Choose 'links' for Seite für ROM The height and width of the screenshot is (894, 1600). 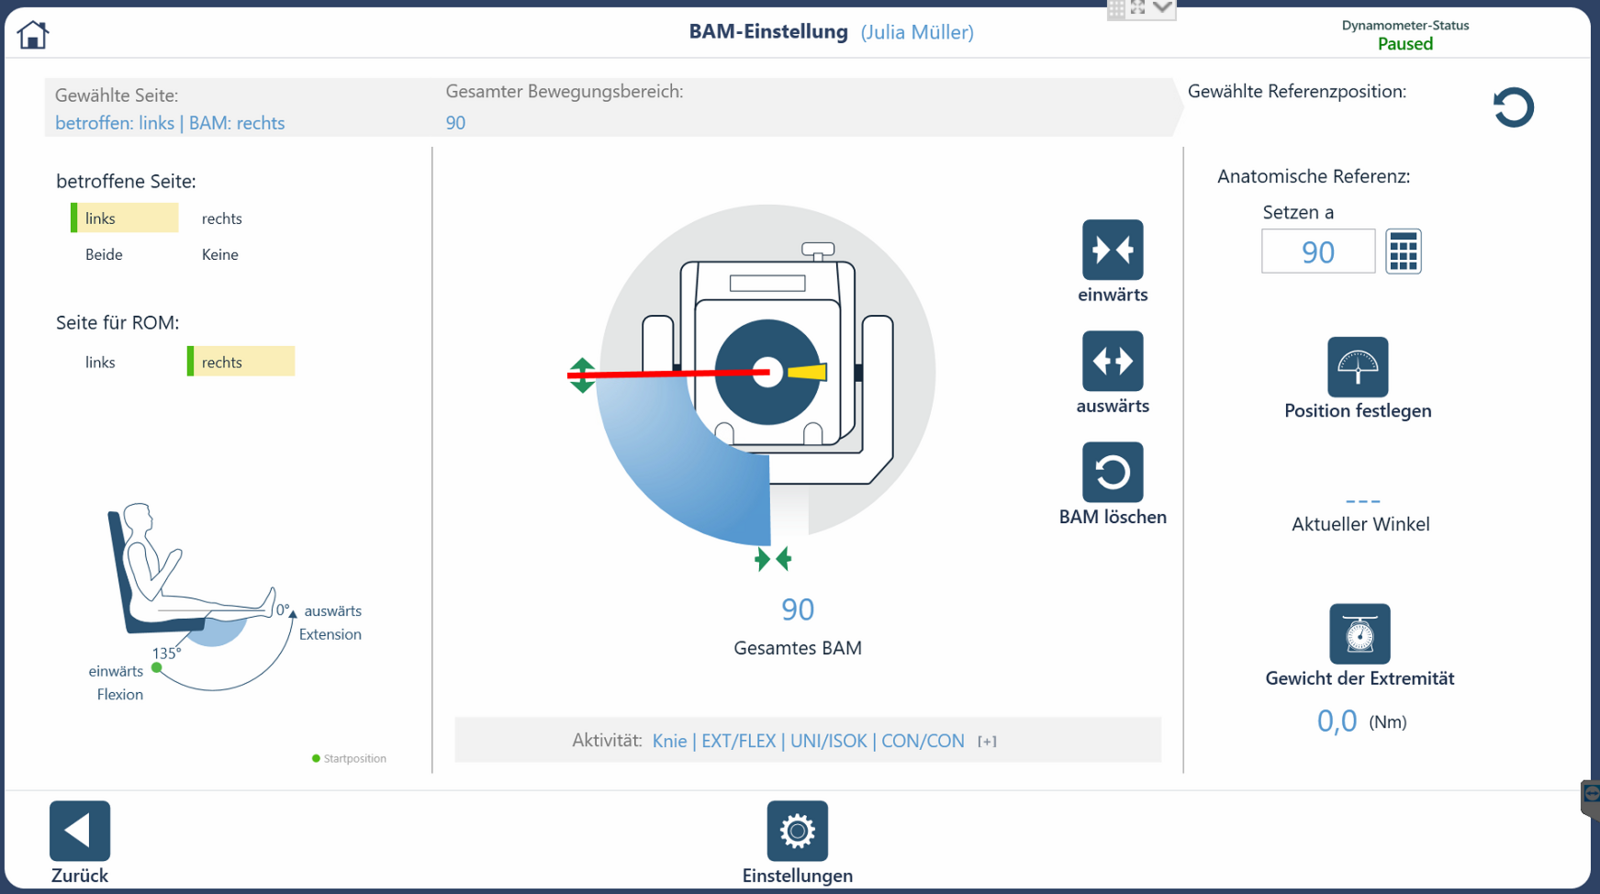(x=100, y=362)
